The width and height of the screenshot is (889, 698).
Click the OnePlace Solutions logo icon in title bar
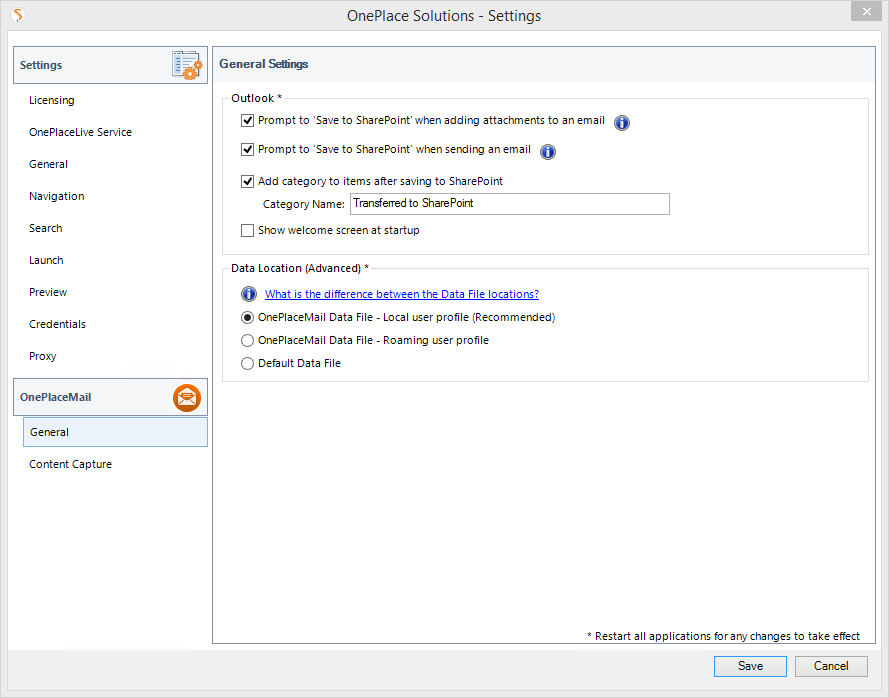pos(18,15)
